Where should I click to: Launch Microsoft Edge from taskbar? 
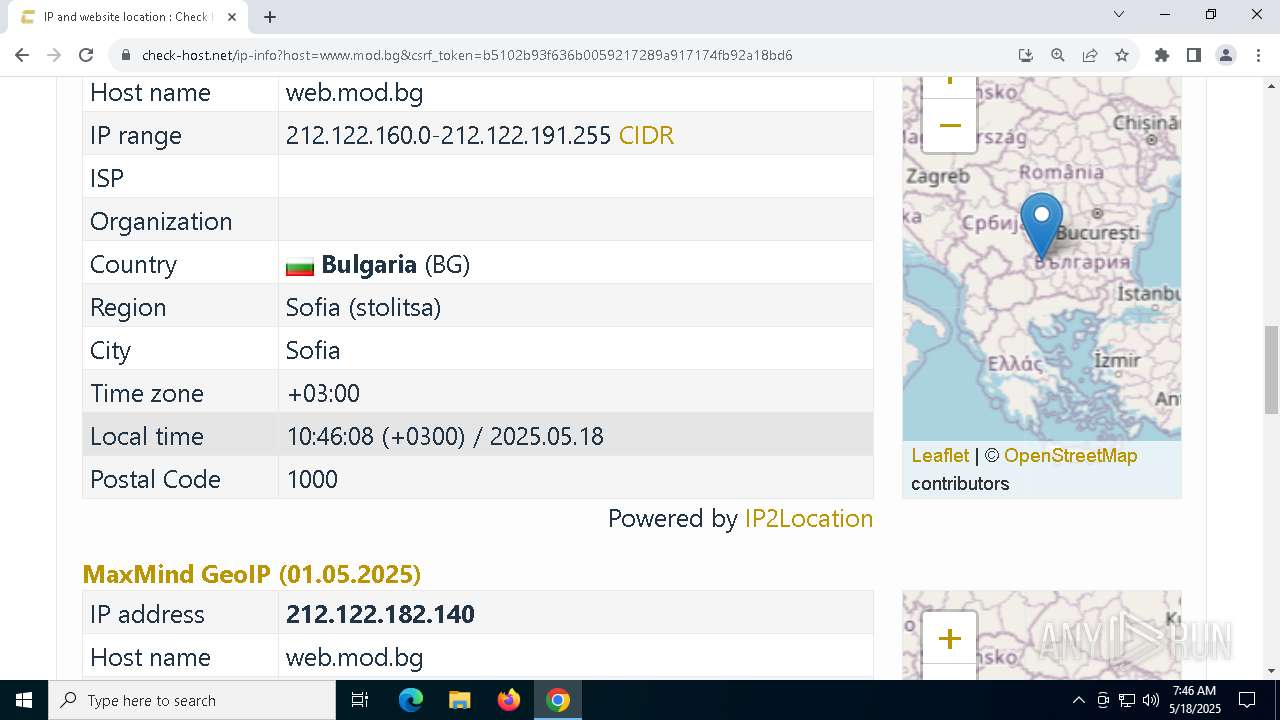coord(411,700)
